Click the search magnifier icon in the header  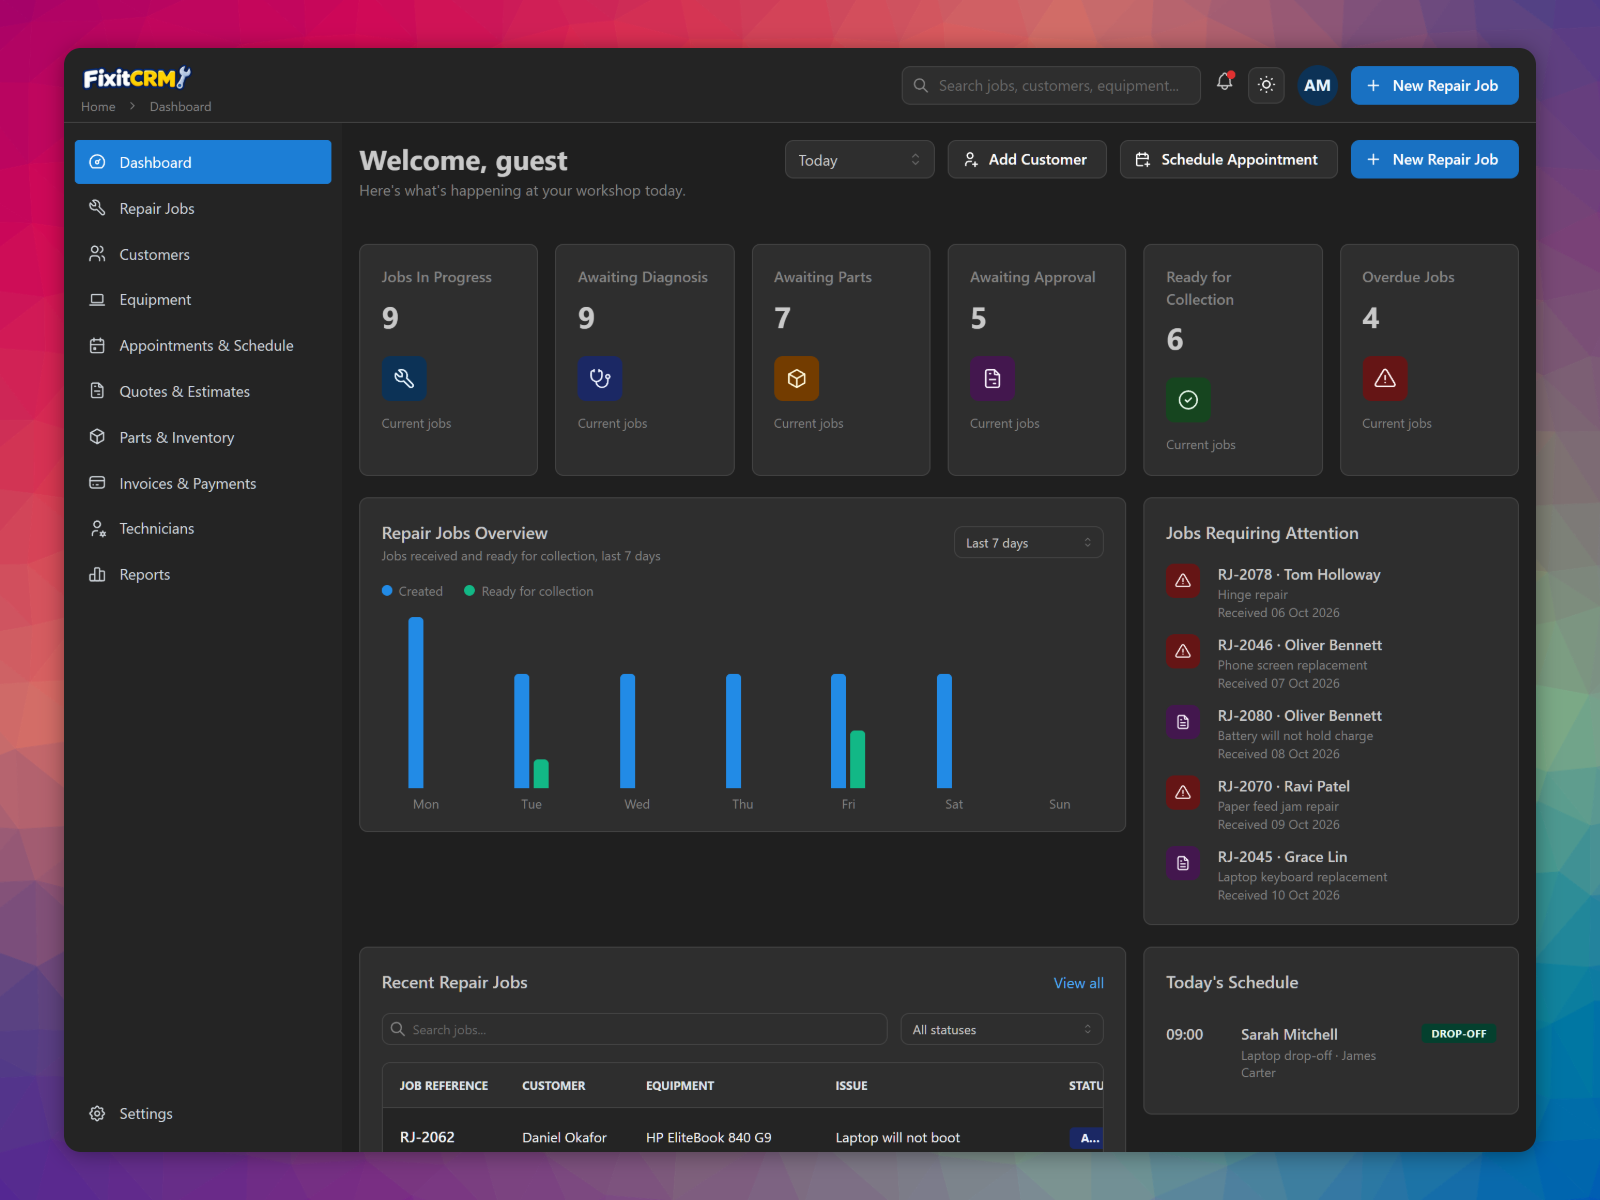pyautogui.click(x=921, y=86)
